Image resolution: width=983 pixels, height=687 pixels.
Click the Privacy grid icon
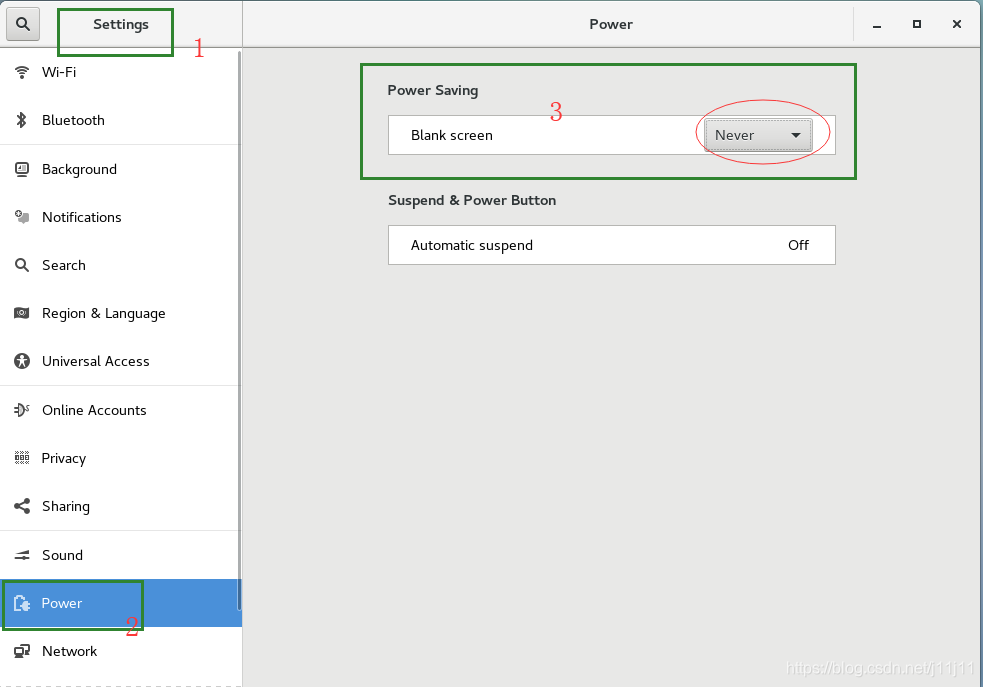coord(22,458)
